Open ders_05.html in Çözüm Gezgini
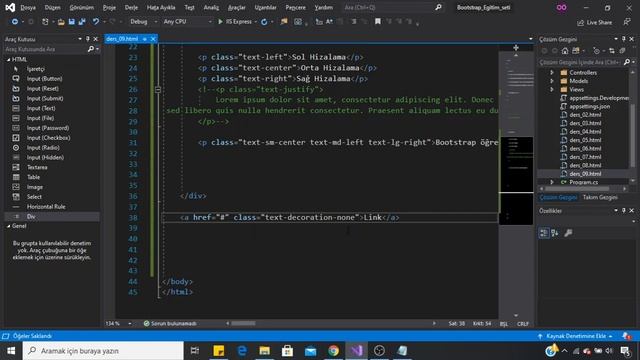This screenshot has width=640, height=360. pos(585,140)
